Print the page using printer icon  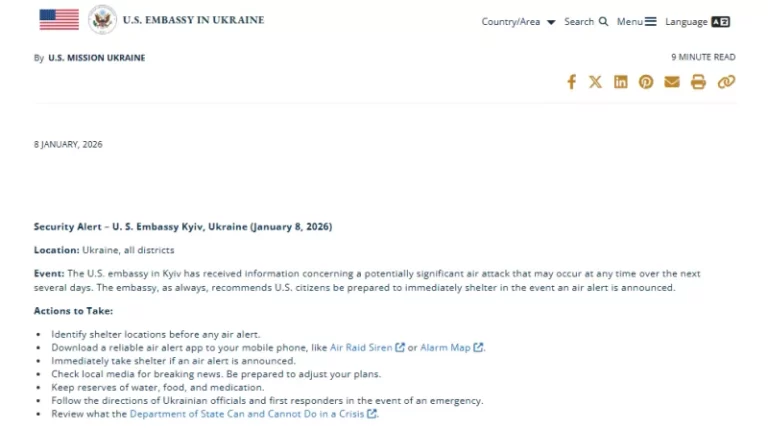(698, 82)
